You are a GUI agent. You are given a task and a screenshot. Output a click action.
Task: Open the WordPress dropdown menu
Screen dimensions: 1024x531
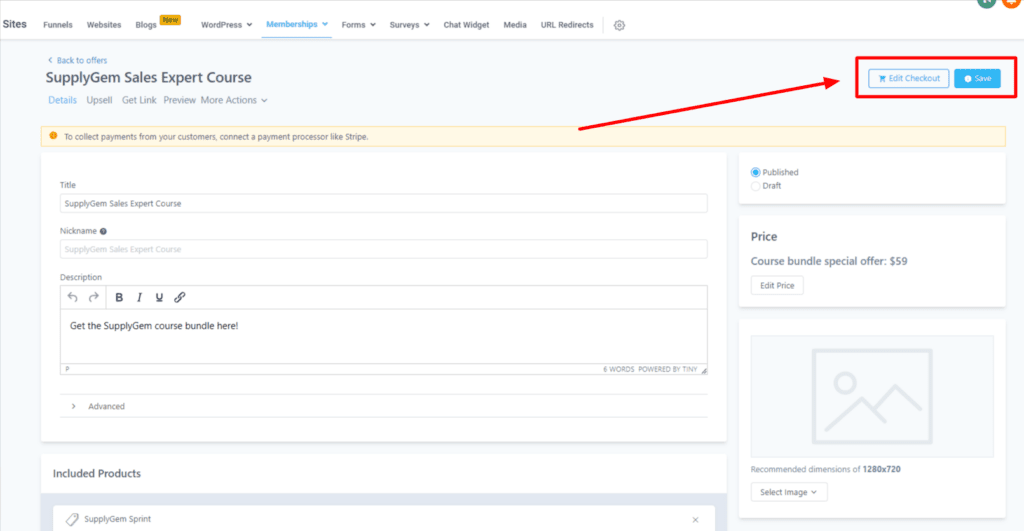pos(226,25)
